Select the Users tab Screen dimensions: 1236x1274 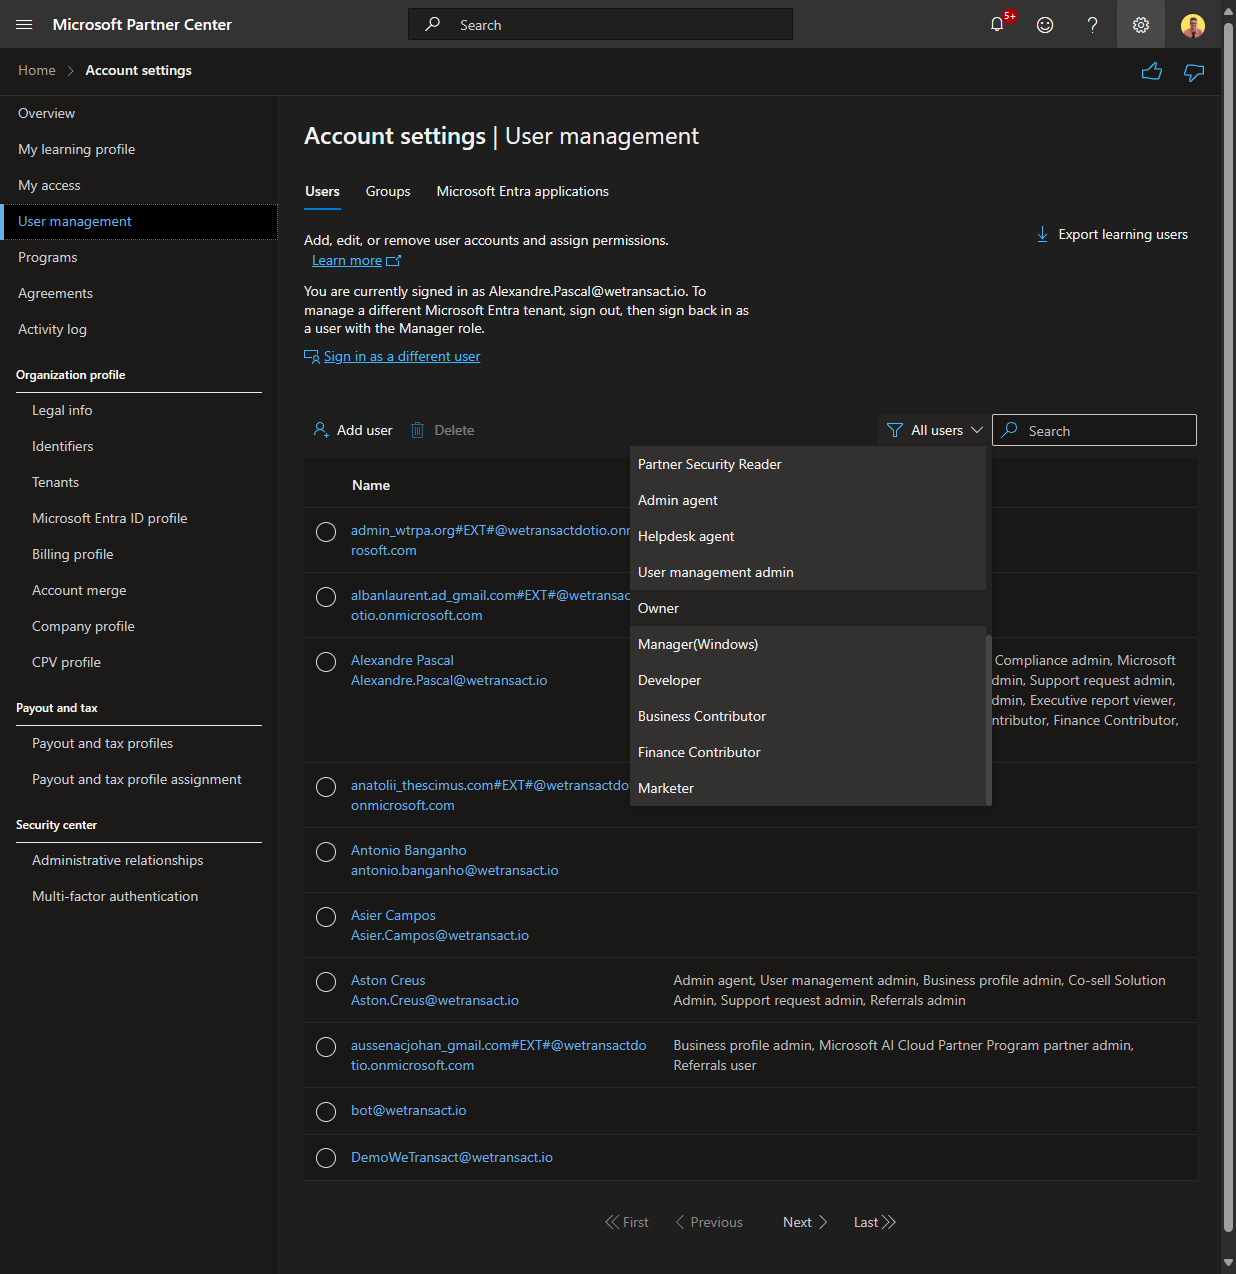pyautogui.click(x=322, y=191)
